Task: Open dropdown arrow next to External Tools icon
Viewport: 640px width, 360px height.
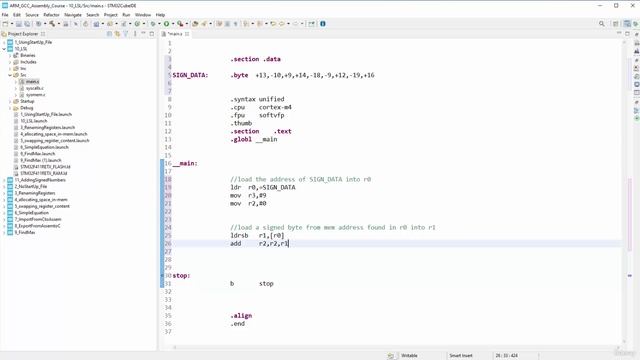Action: tap(187, 24)
